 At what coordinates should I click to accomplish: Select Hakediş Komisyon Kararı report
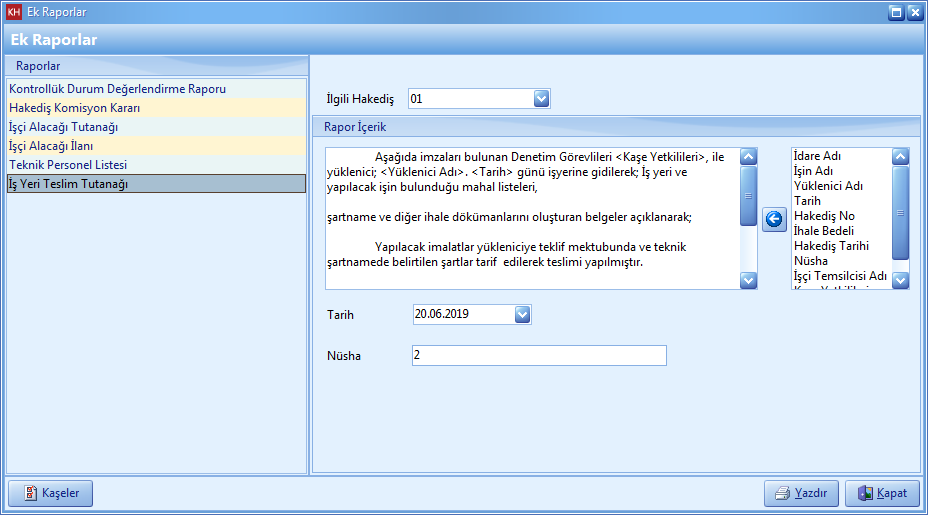(75, 108)
